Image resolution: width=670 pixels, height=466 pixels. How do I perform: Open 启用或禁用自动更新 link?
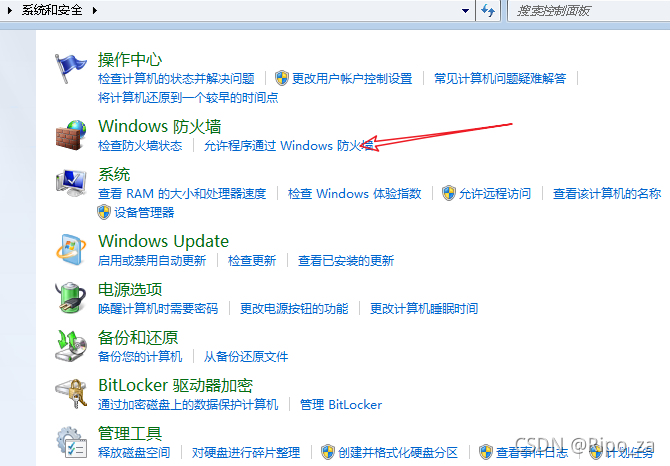click(x=152, y=261)
